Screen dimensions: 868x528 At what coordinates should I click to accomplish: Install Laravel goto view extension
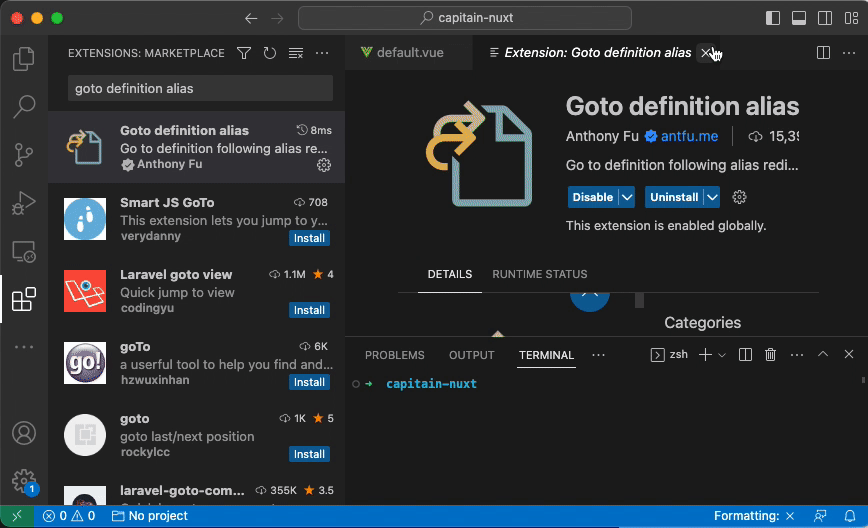[x=309, y=310]
